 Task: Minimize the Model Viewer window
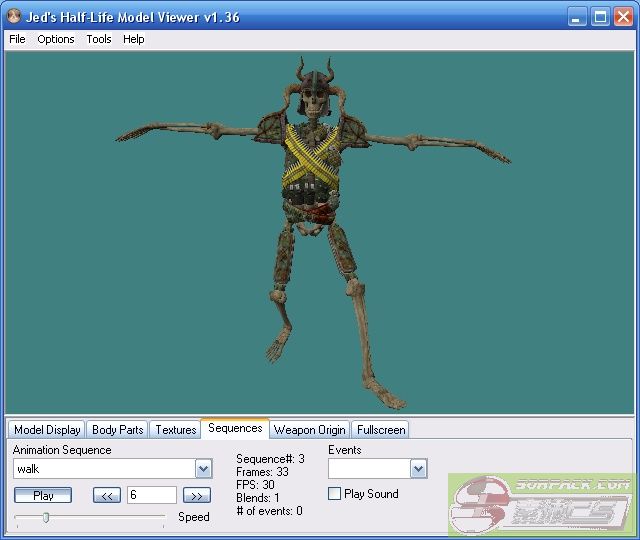pos(578,17)
